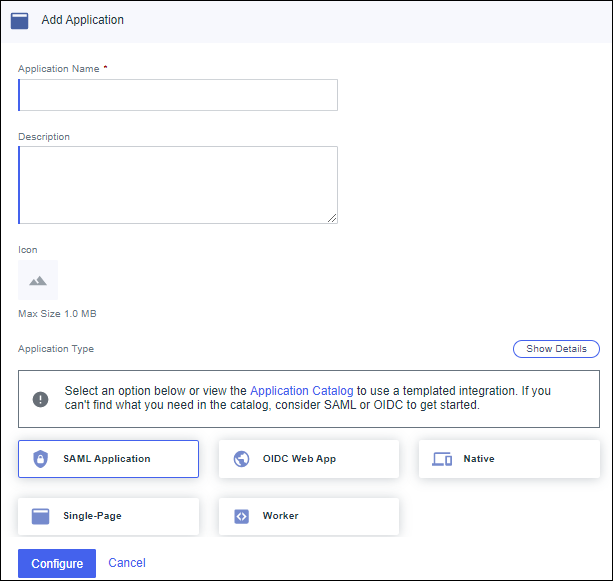Screen dimensions: 613x581
Task: Click the info alert exclamation icon
Action: (x=40, y=399)
